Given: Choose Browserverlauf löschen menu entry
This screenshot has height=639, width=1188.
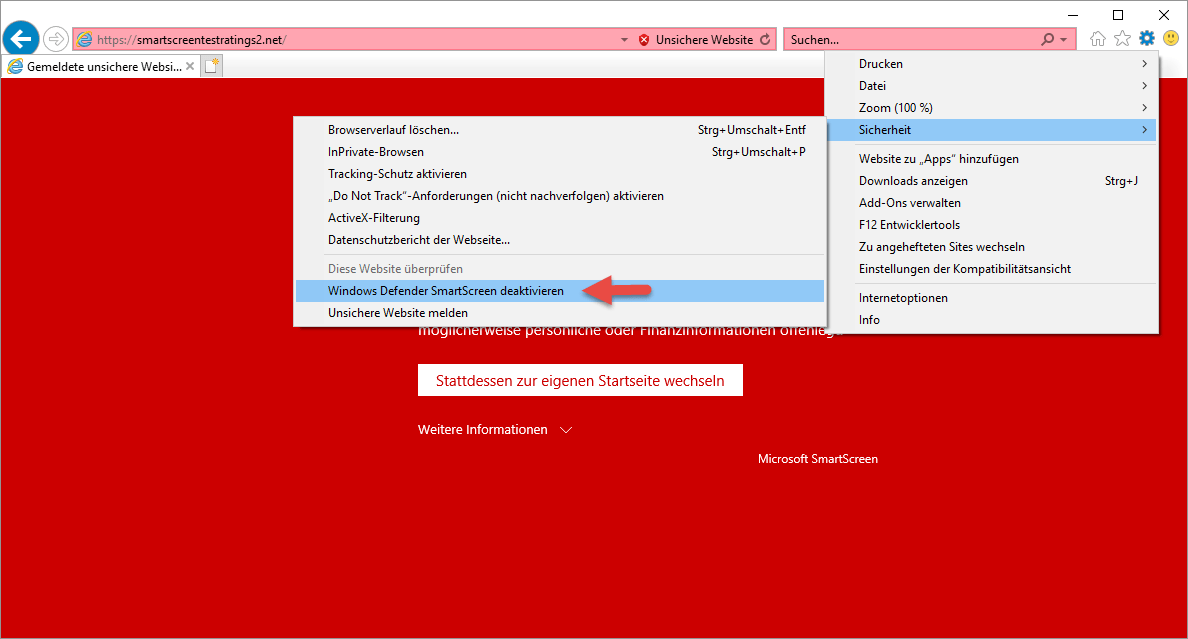Looking at the screenshot, I should pyautogui.click(x=394, y=130).
